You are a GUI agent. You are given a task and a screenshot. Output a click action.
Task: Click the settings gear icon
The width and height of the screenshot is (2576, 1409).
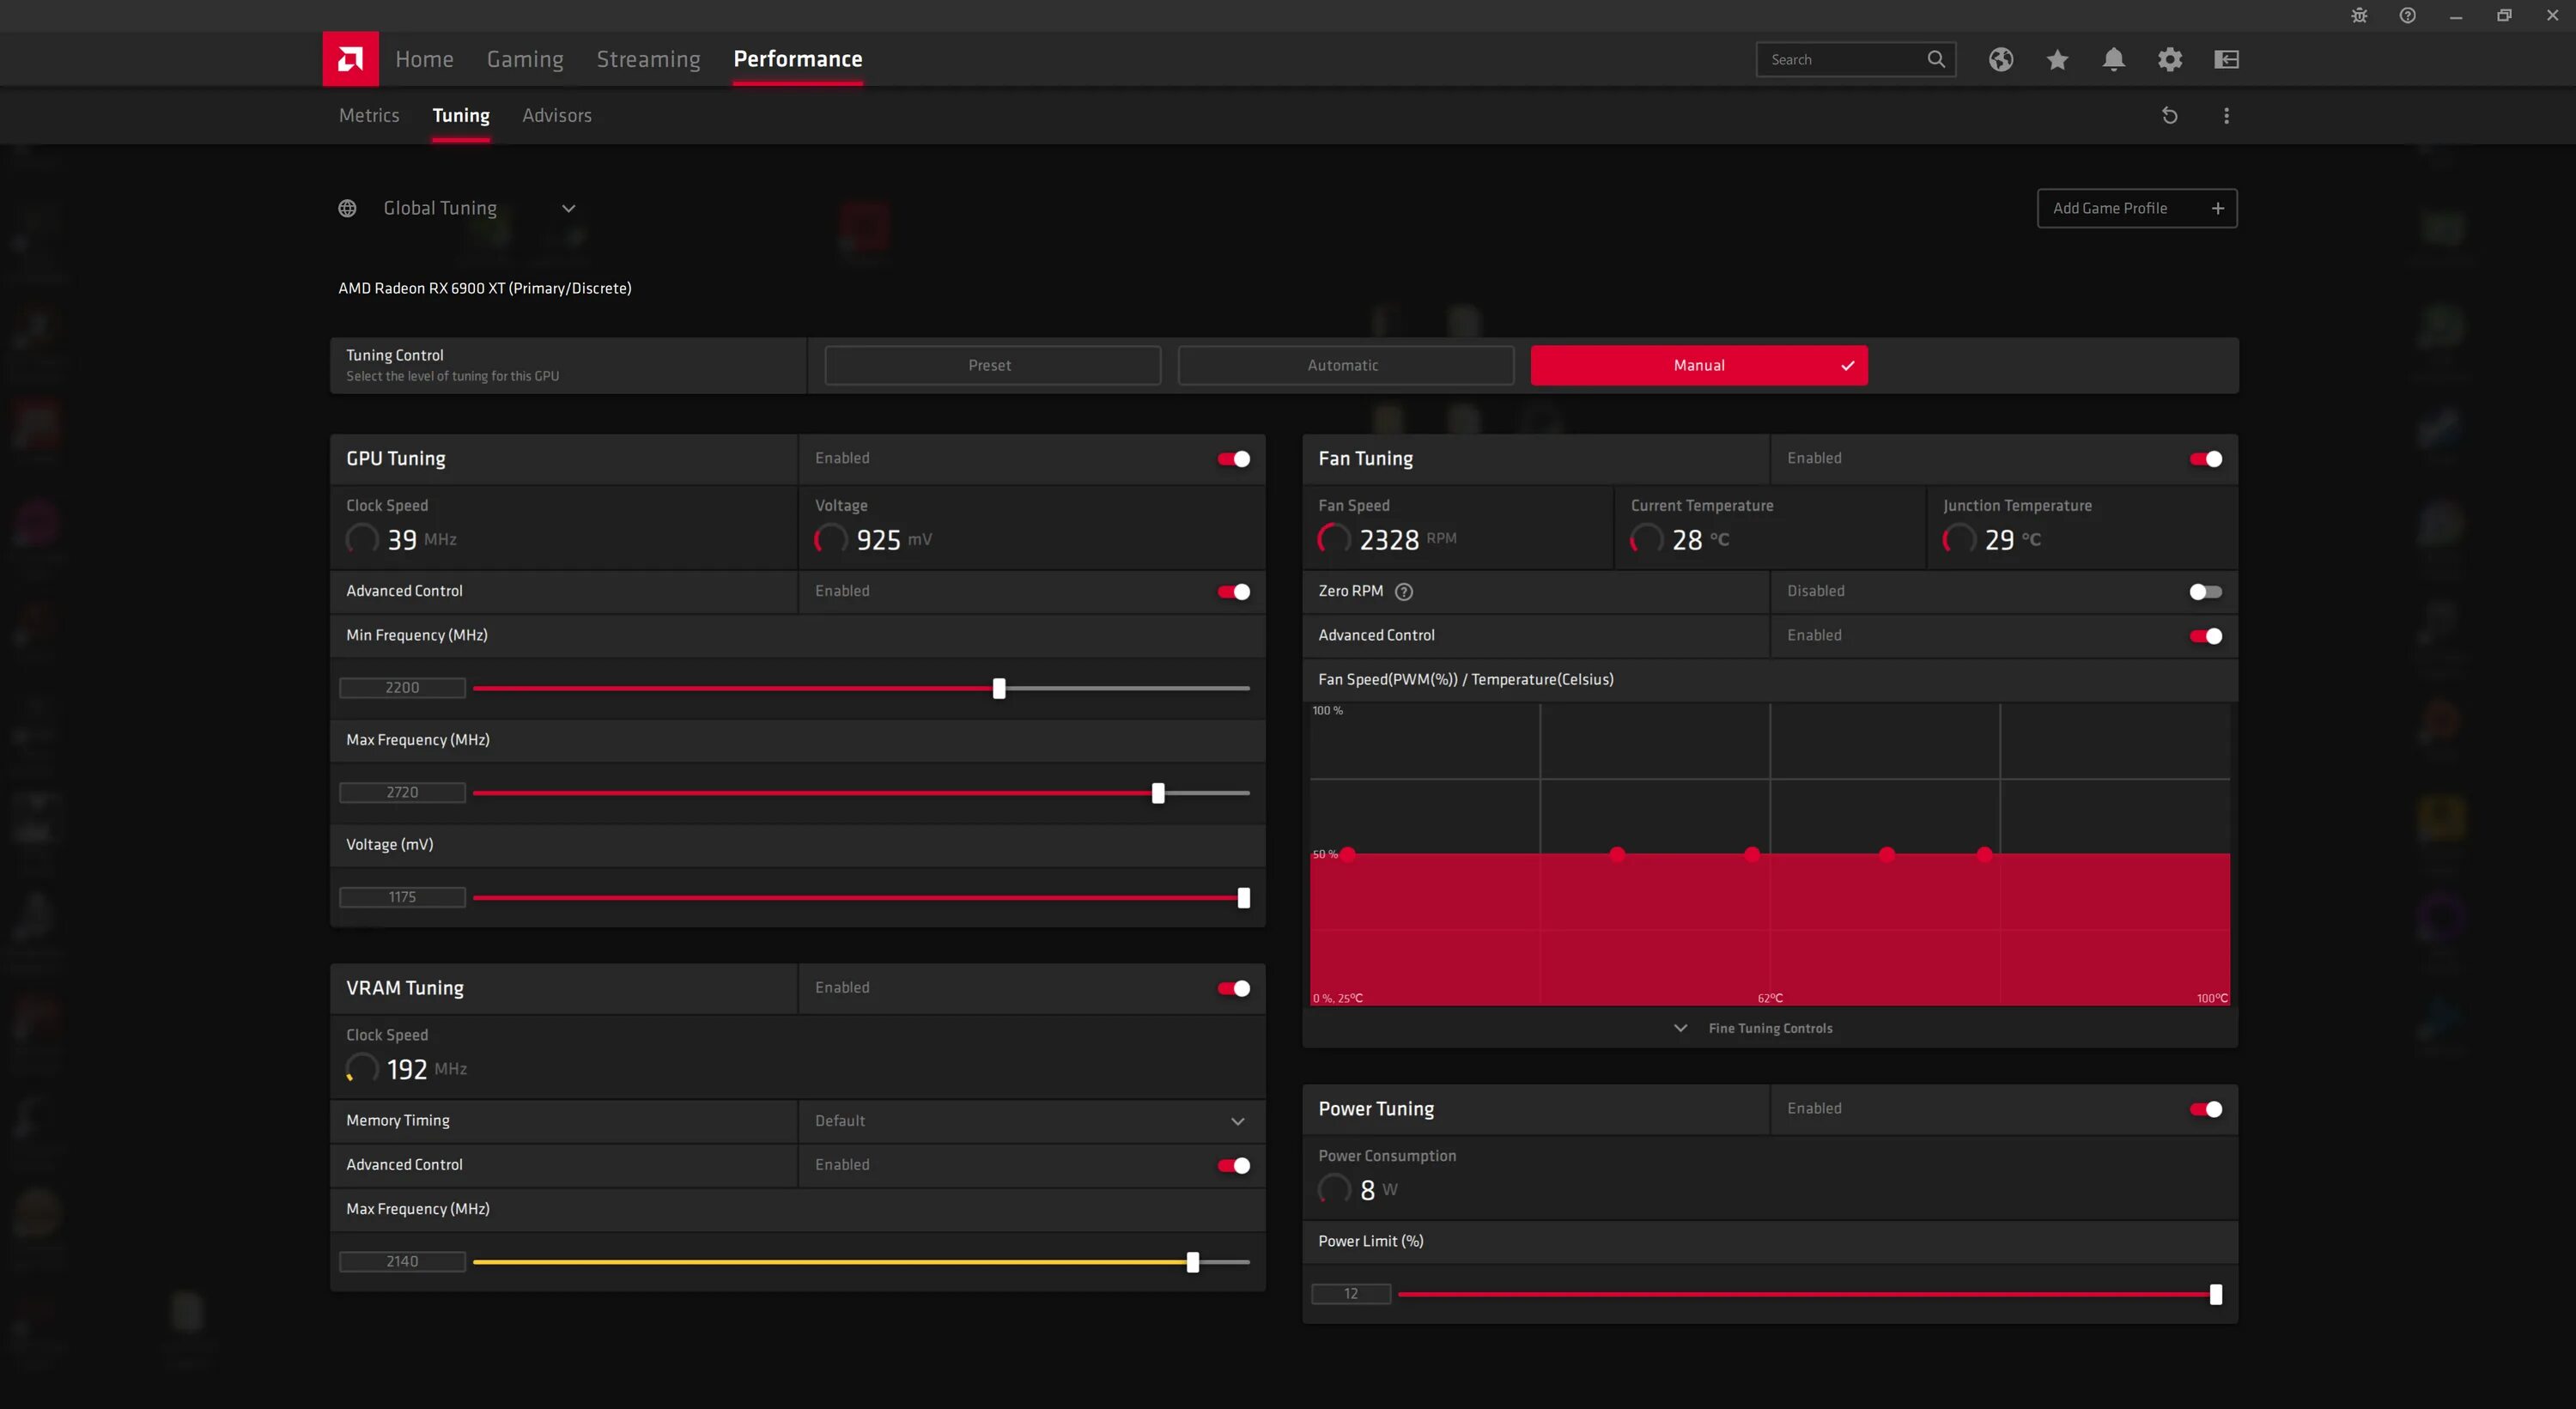2170,59
